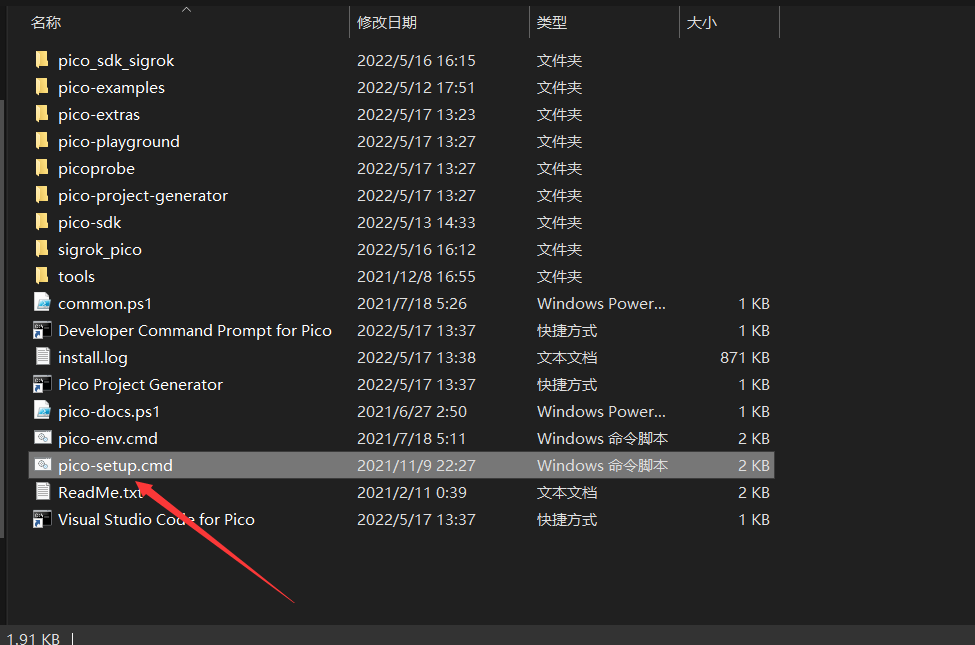Select the sigrok_pico name text
Viewport: 975px width, 645px height.
click(100, 250)
